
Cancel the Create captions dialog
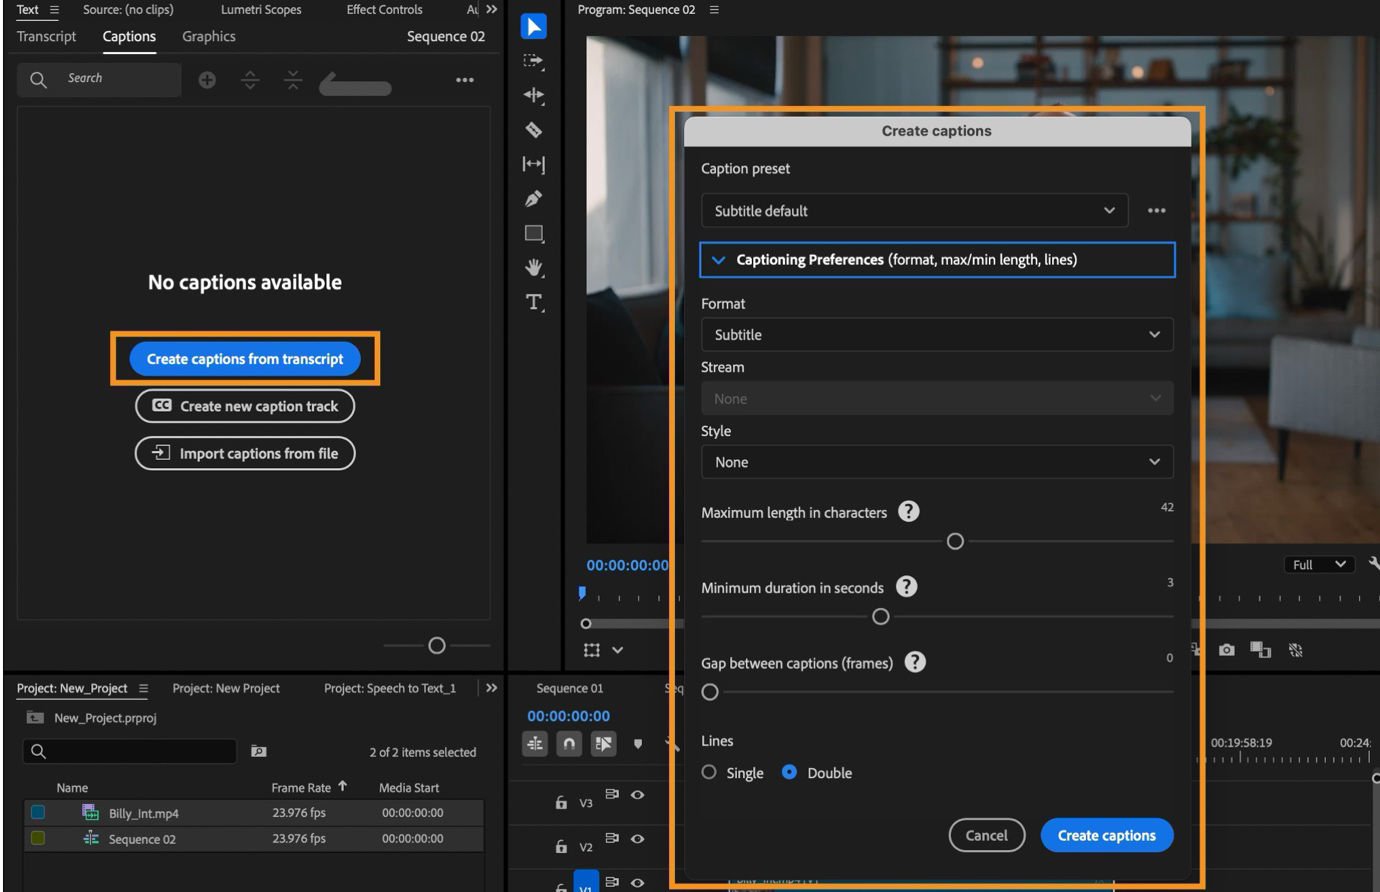986,835
